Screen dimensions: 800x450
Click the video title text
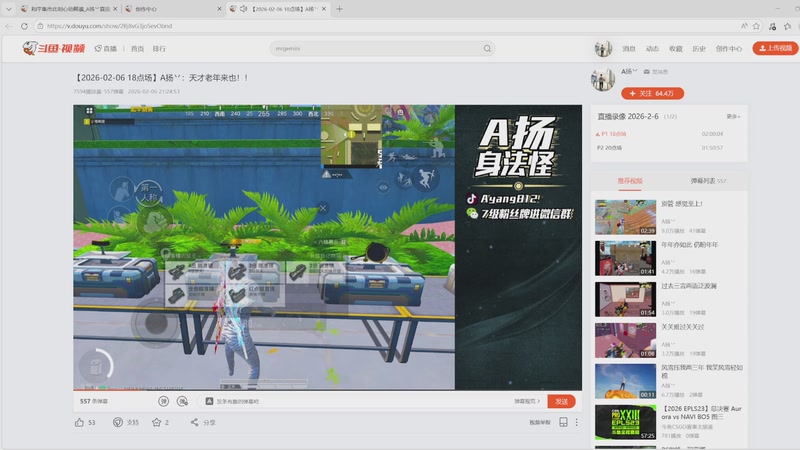(x=161, y=78)
